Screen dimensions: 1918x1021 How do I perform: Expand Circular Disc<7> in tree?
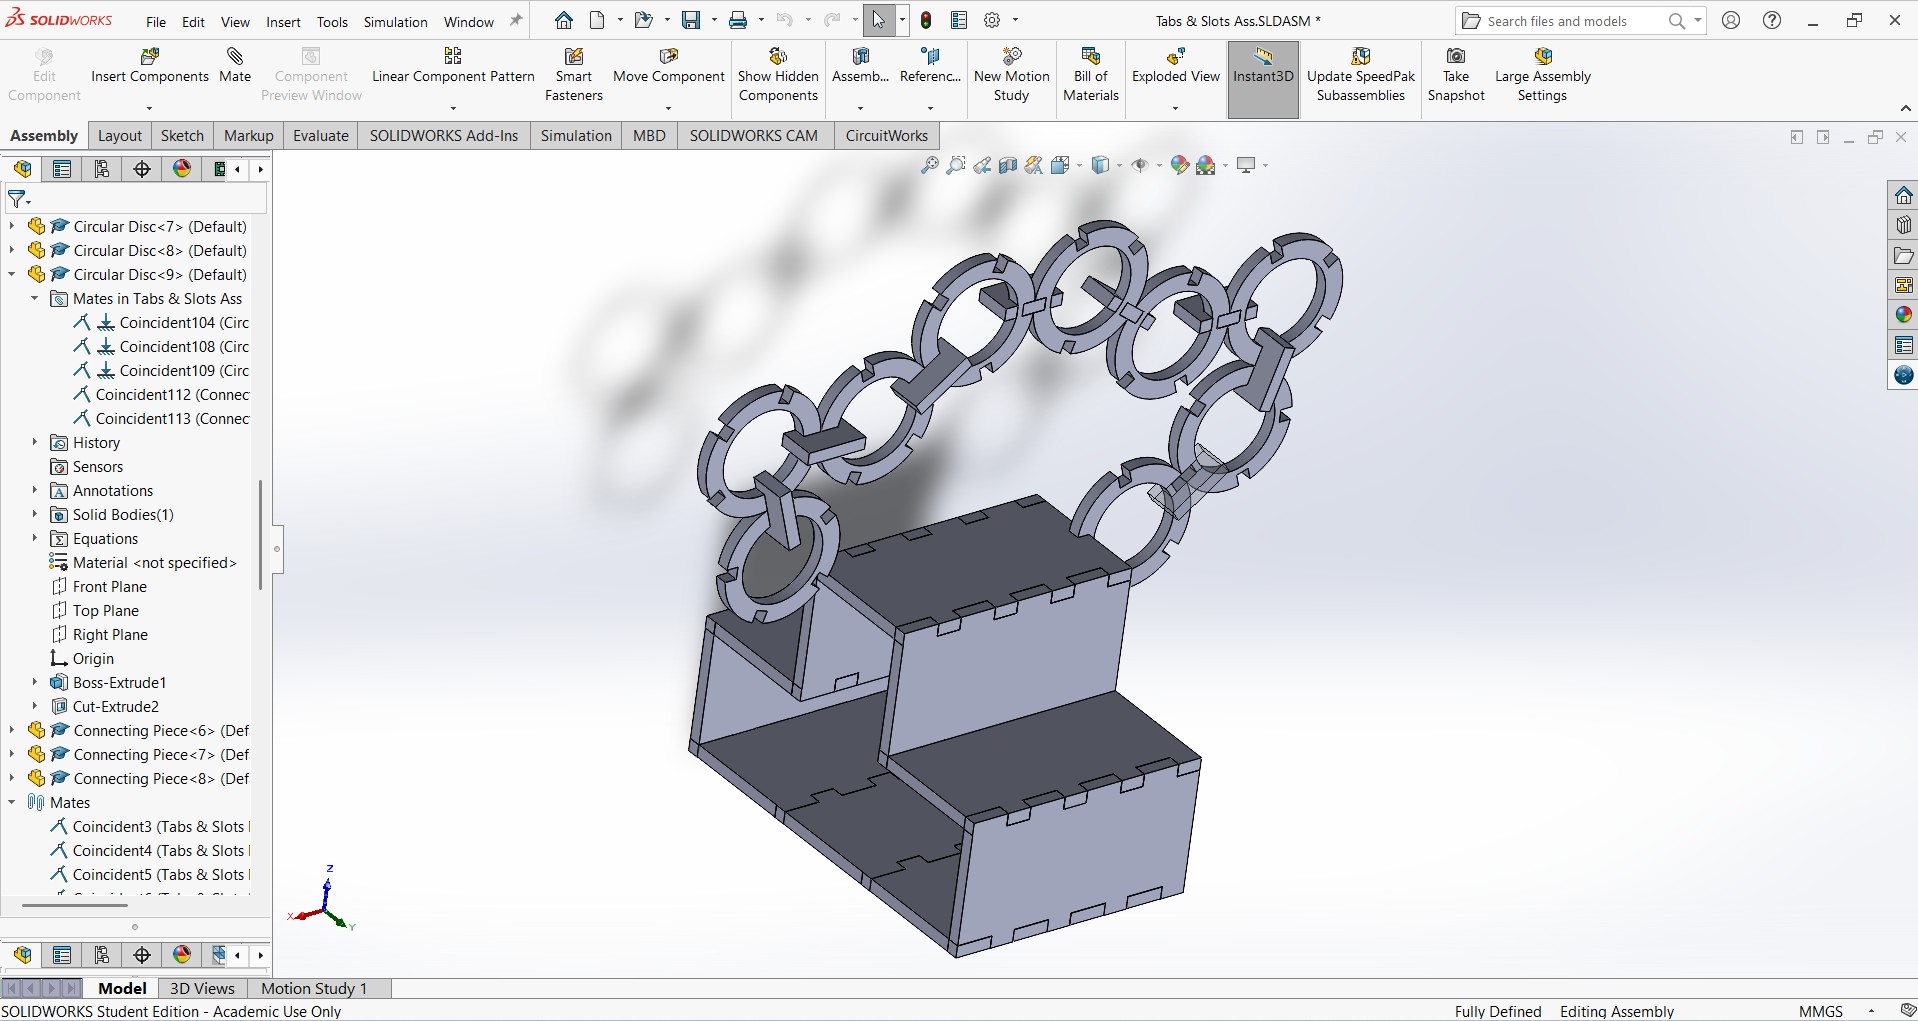[12, 226]
